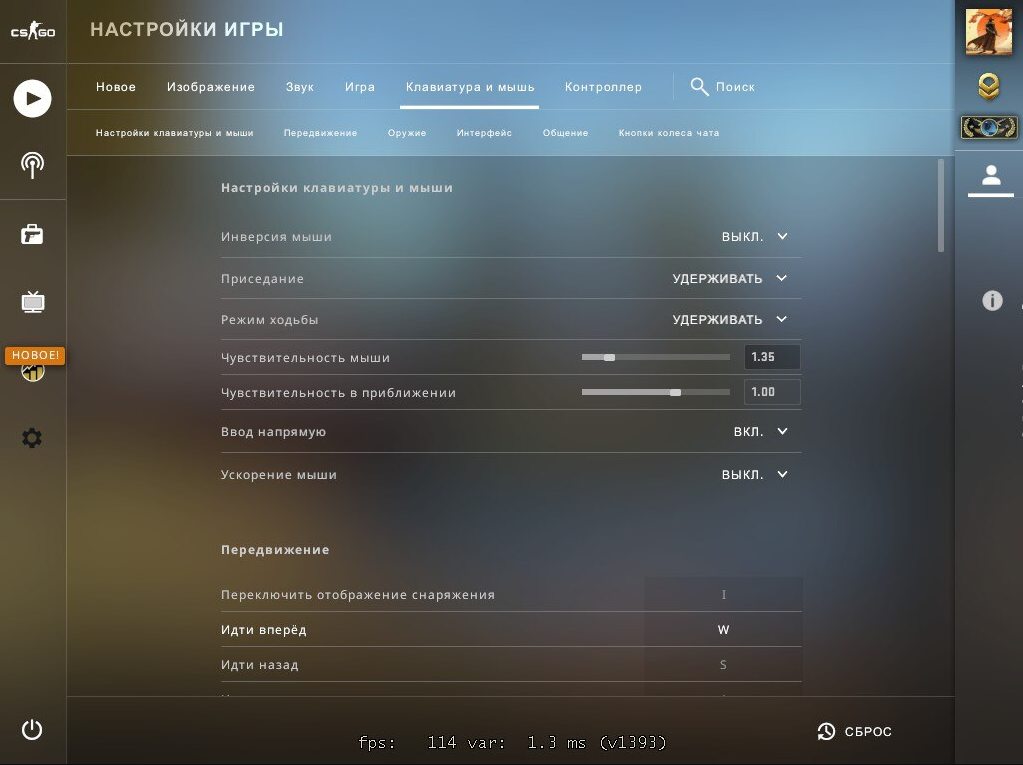Click the fps counter text
Image resolution: width=1023 pixels, height=765 pixels.
click(512, 743)
